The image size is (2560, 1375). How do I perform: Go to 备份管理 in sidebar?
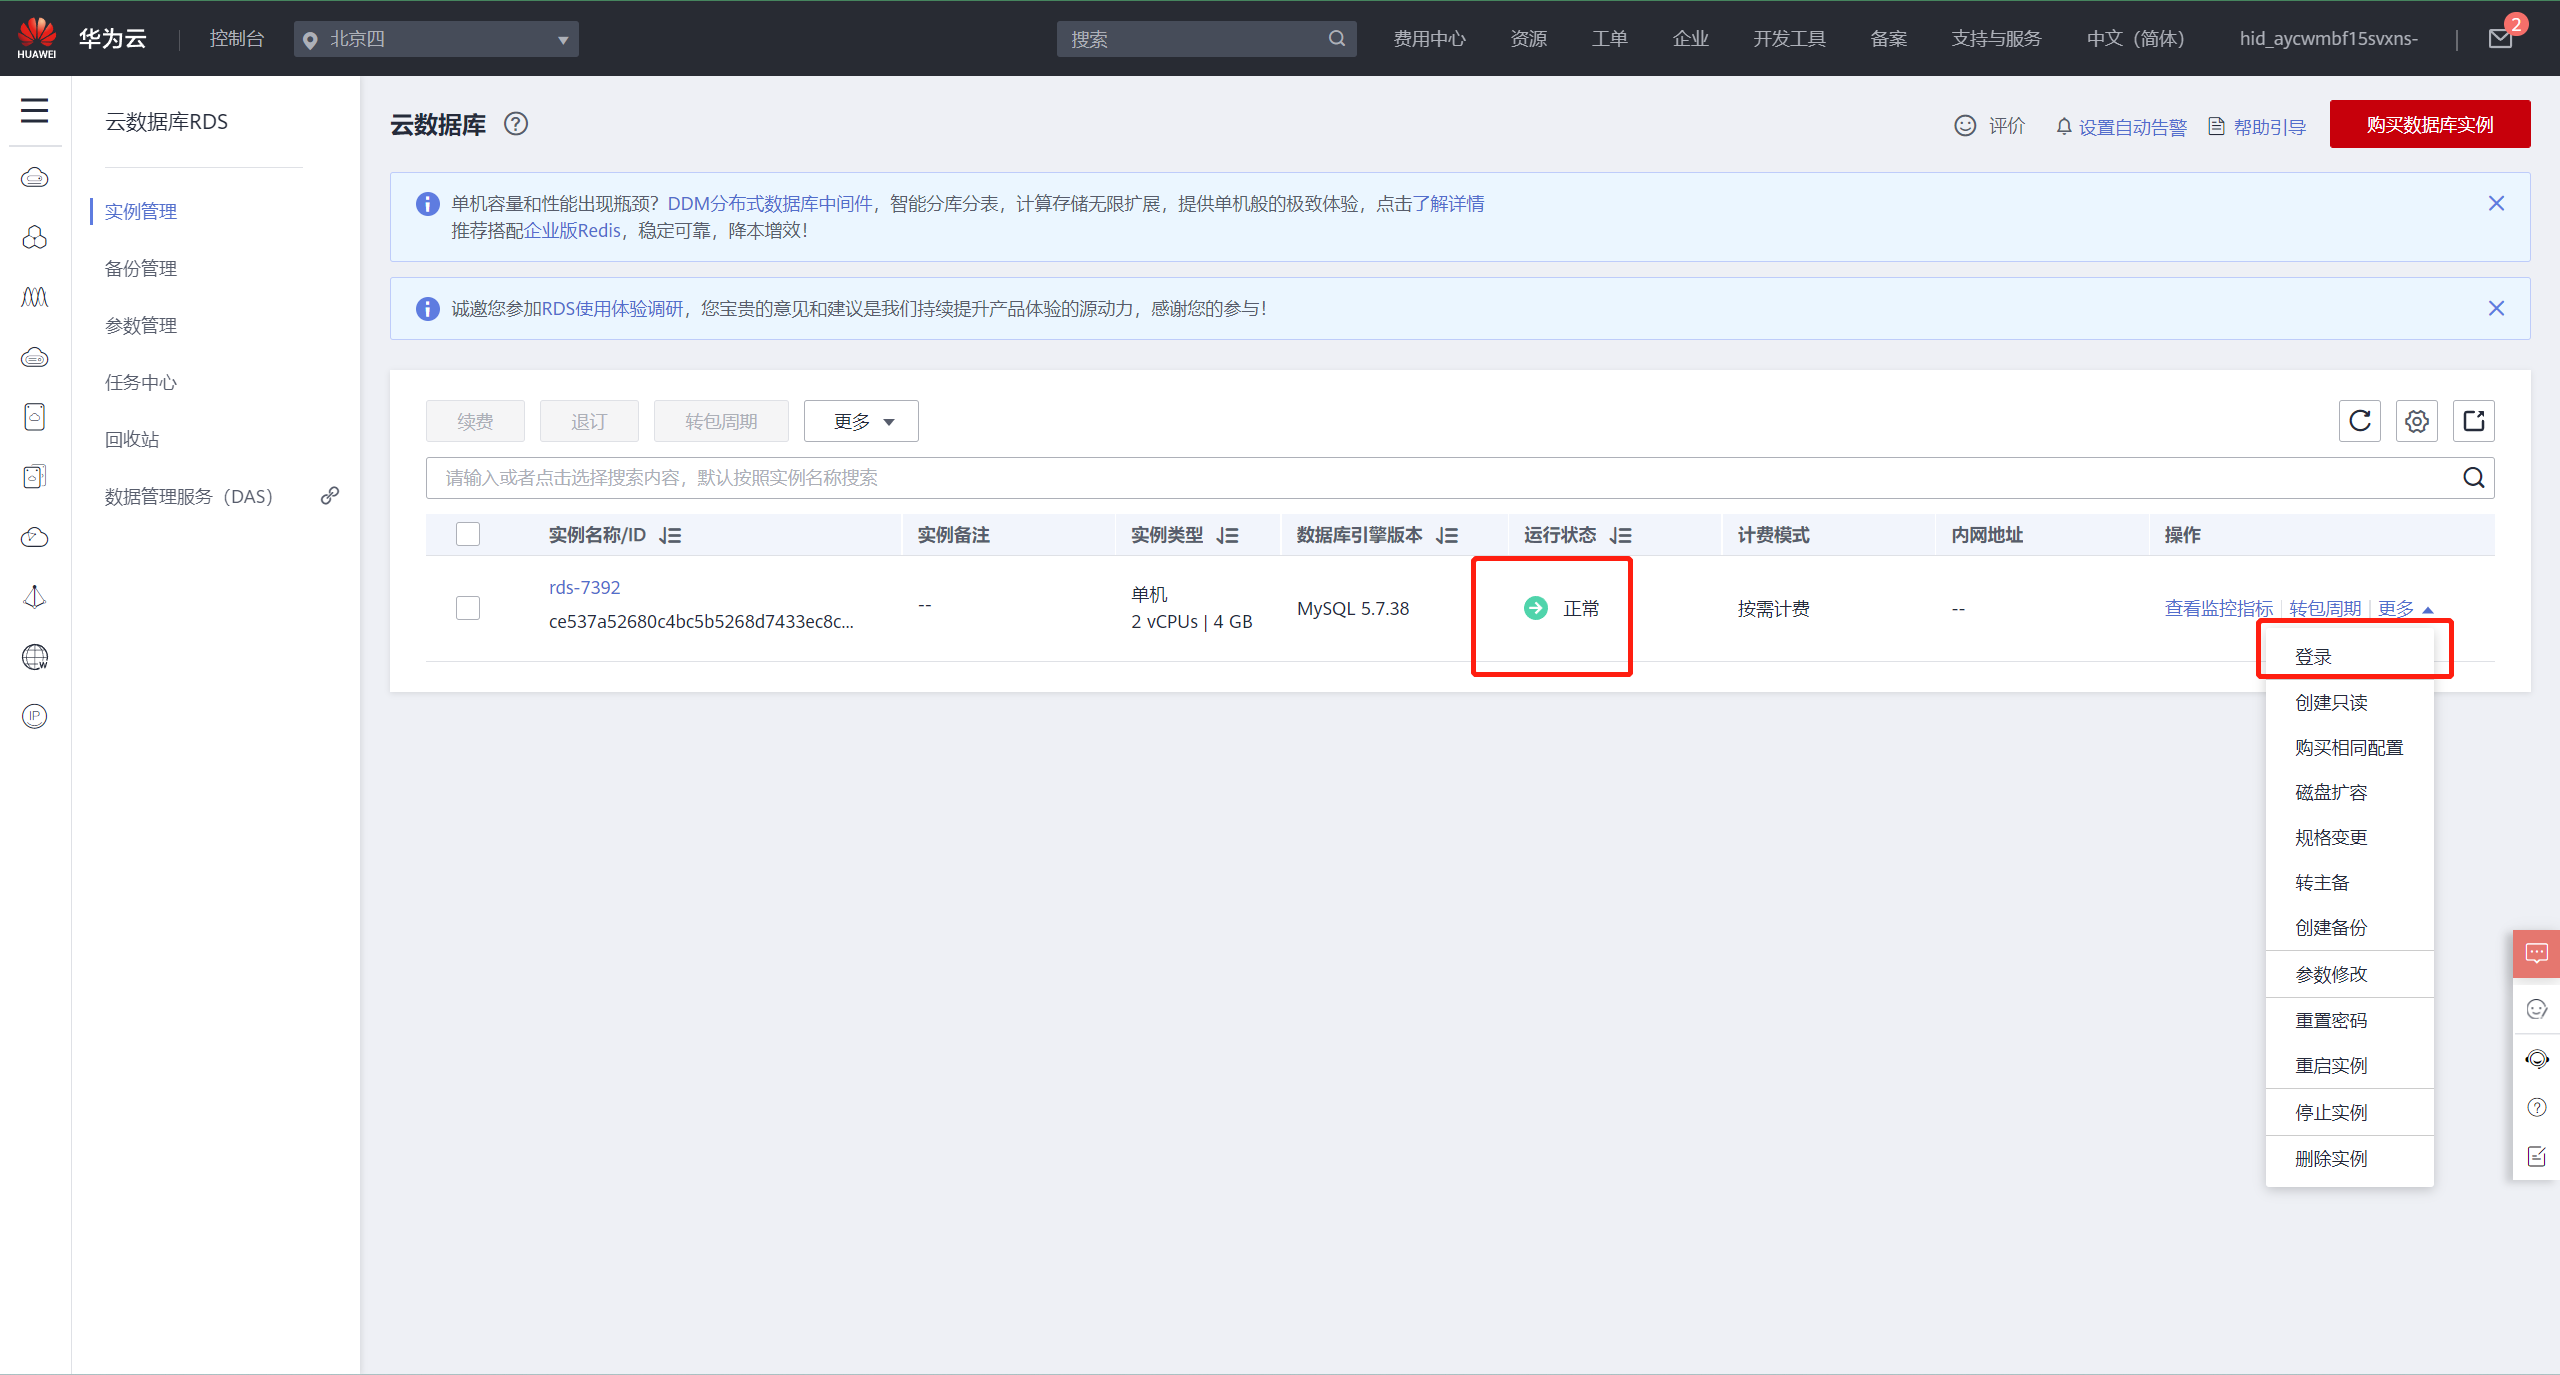(141, 268)
